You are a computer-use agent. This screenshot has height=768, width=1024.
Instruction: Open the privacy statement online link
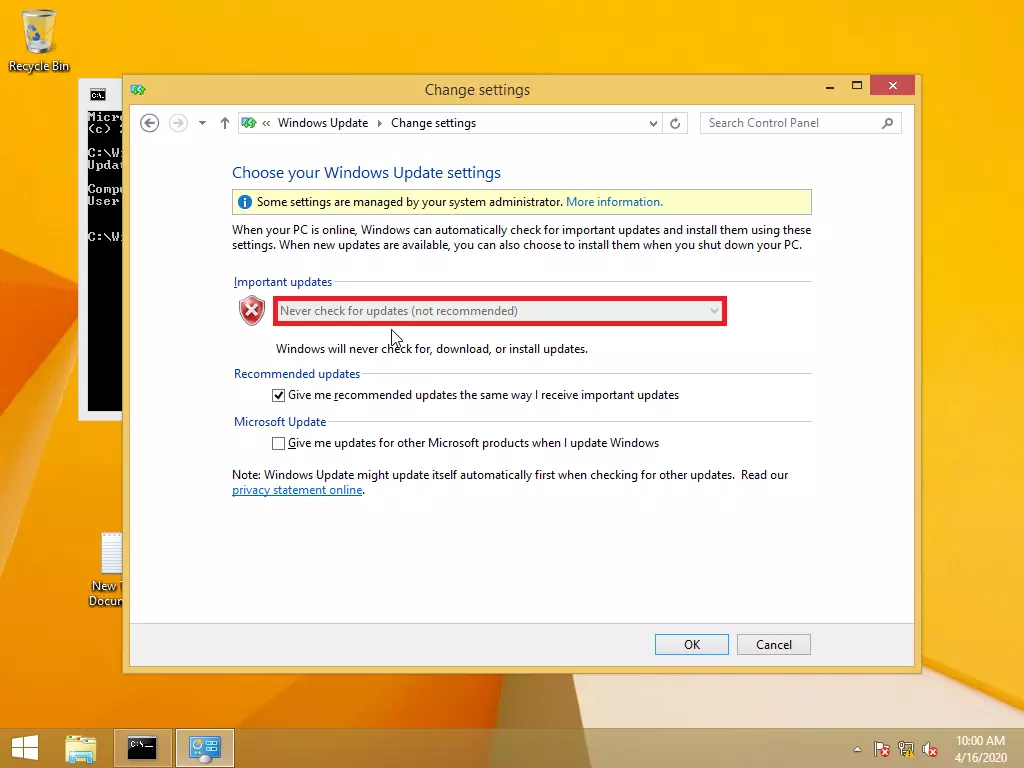pos(297,490)
